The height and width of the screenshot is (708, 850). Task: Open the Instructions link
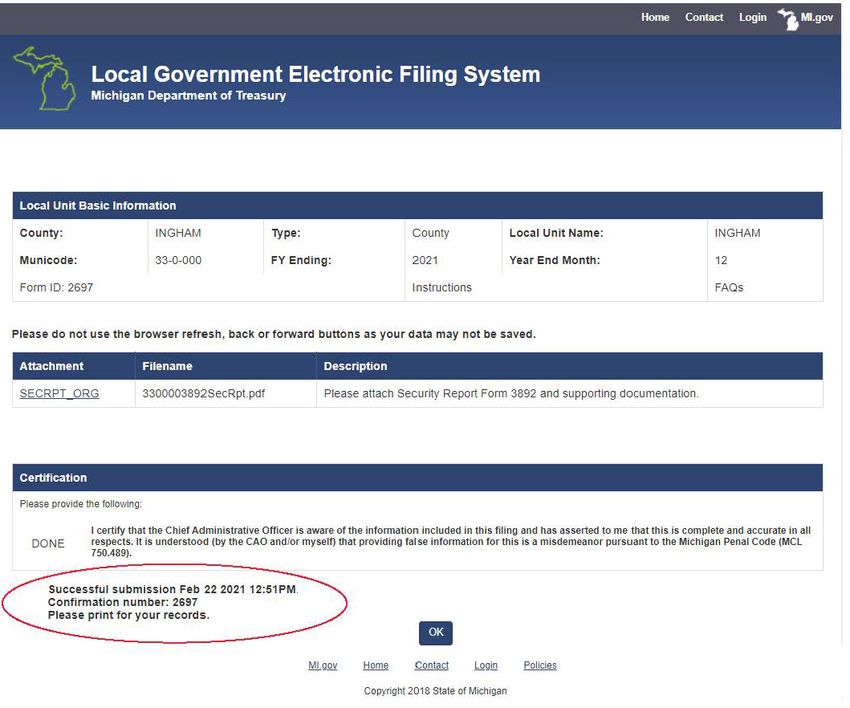point(441,287)
